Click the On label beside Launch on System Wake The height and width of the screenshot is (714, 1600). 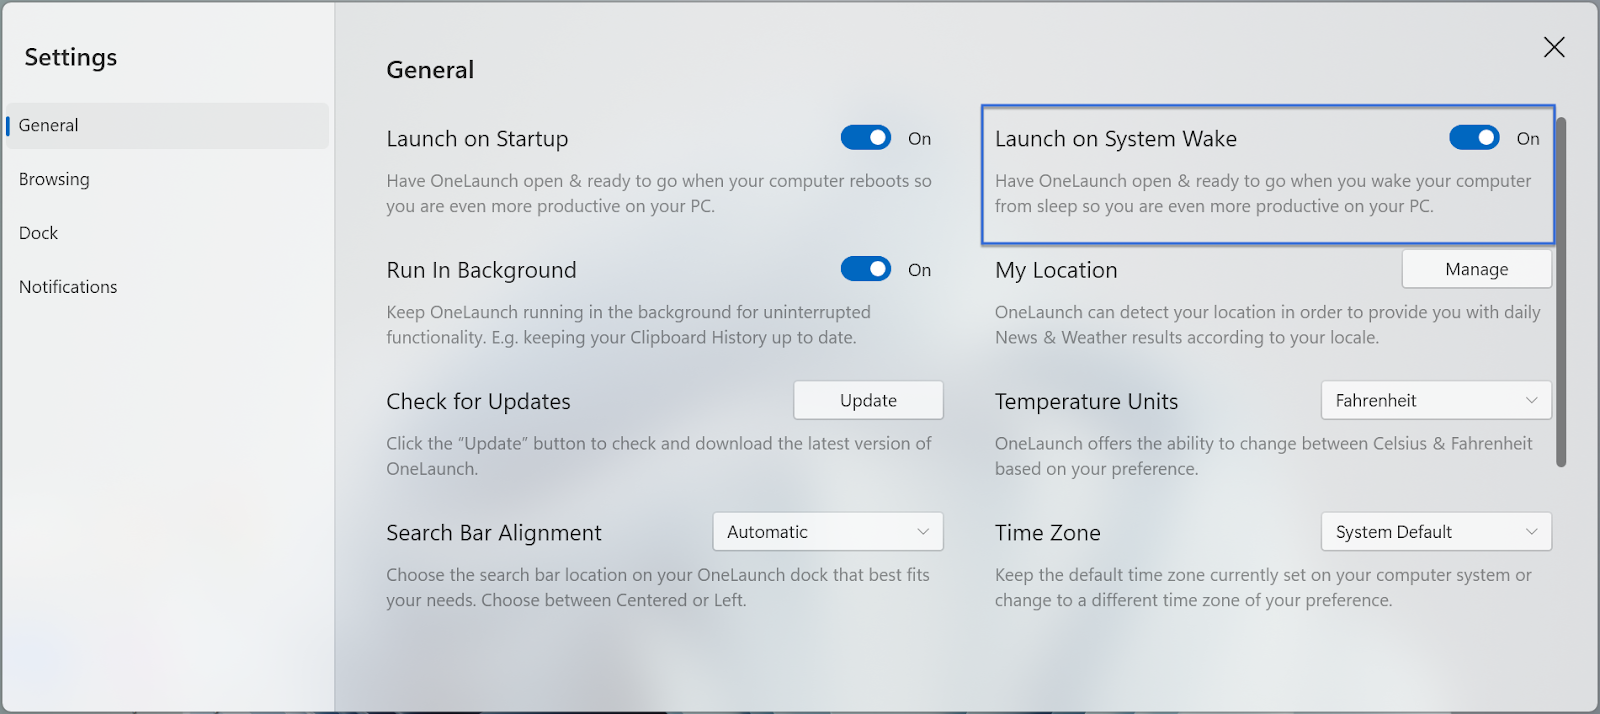pyautogui.click(x=1528, y=139)
